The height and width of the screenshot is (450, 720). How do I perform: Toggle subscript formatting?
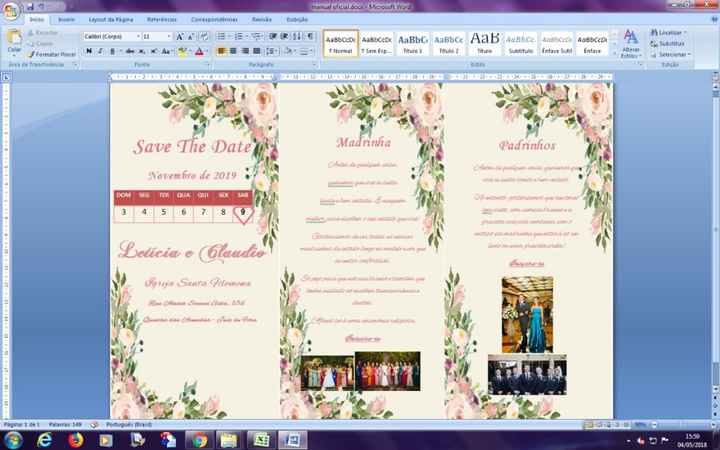tap(142, 51)
